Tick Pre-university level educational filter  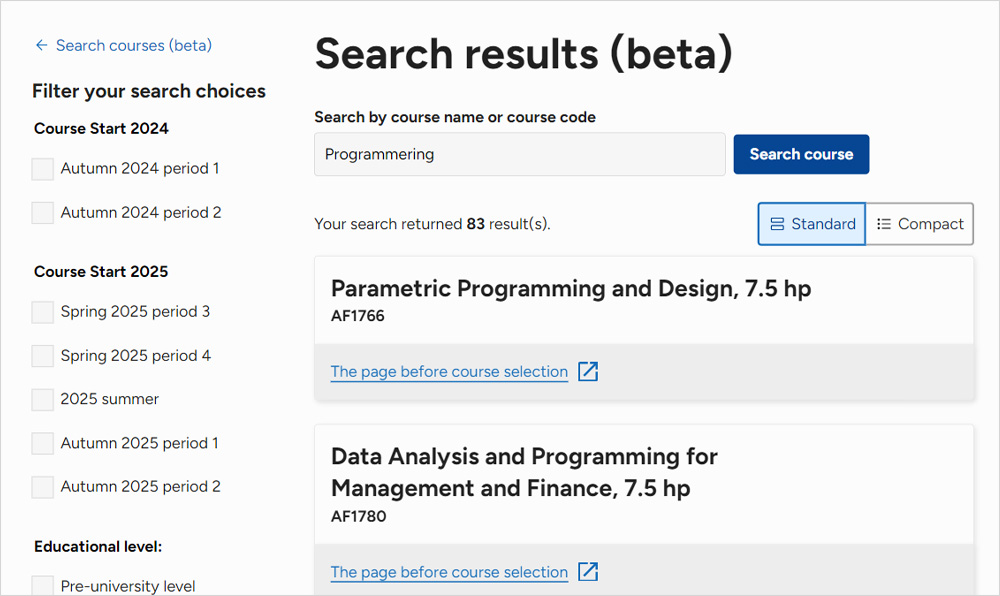click(x=43, y=586)
